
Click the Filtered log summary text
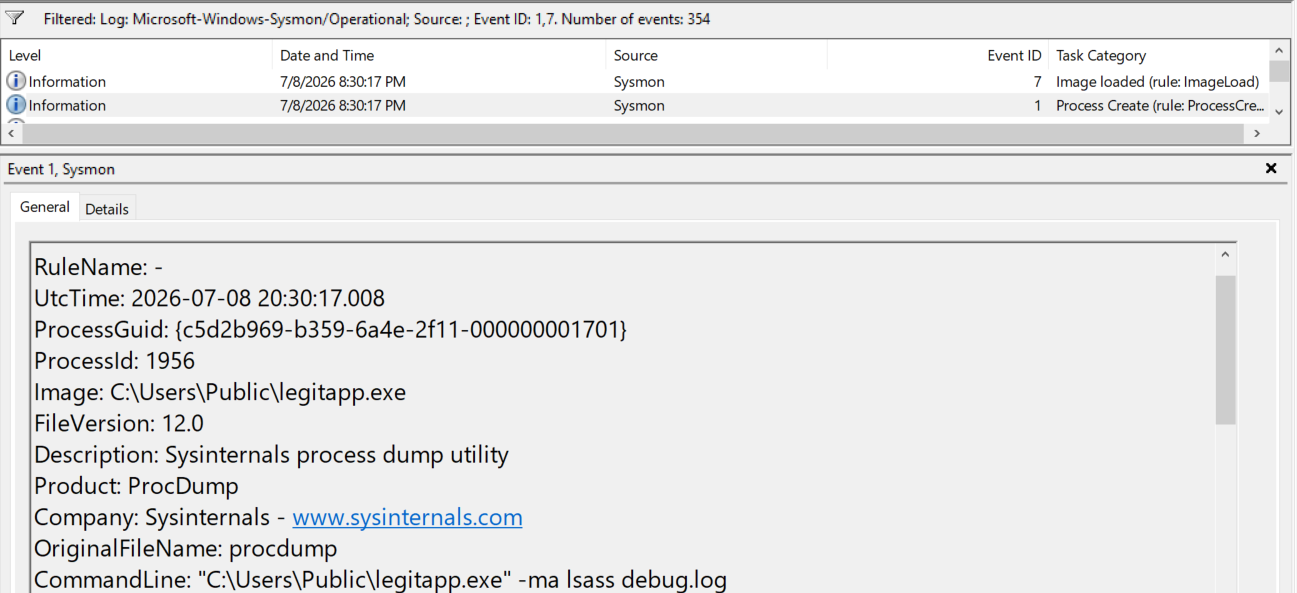point(377,19)
